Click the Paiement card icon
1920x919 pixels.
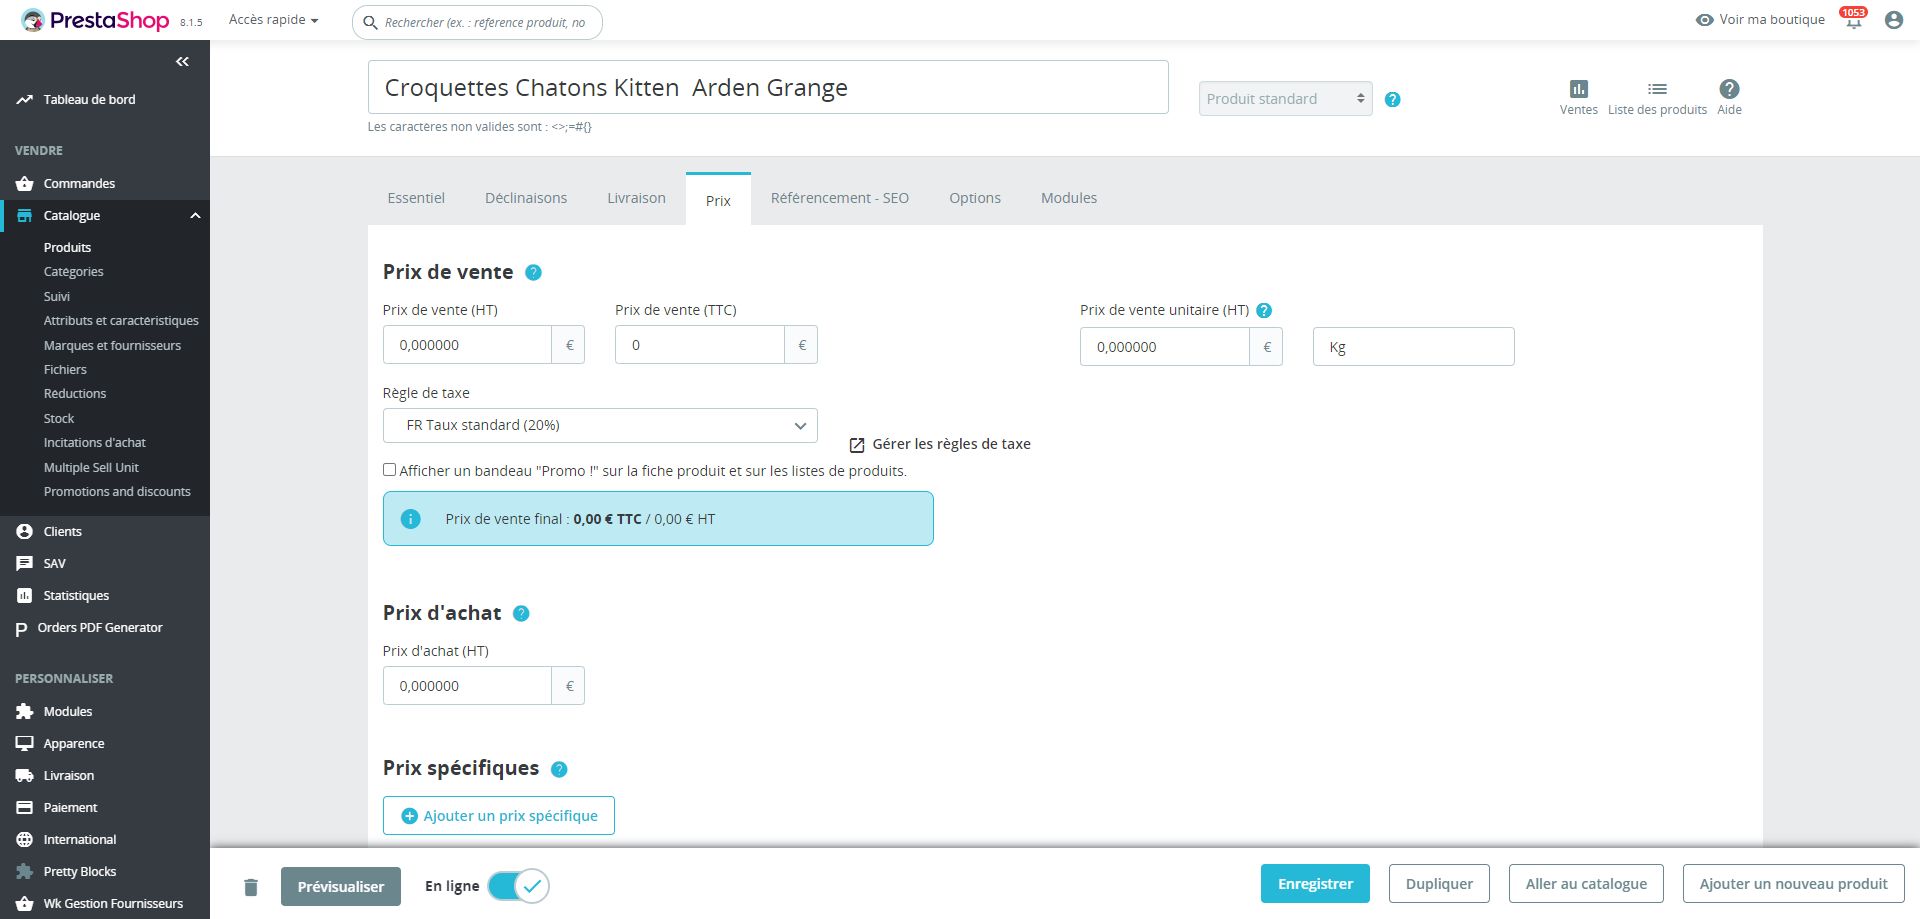pos(25,808)
